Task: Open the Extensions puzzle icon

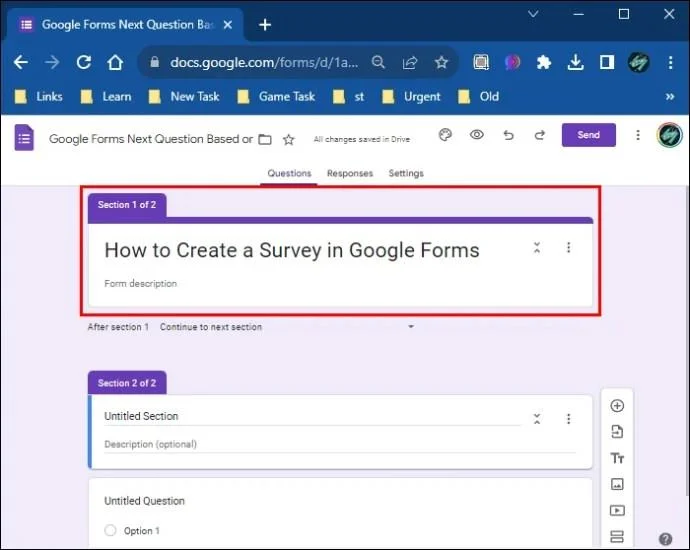Action: tap(544, 62)
